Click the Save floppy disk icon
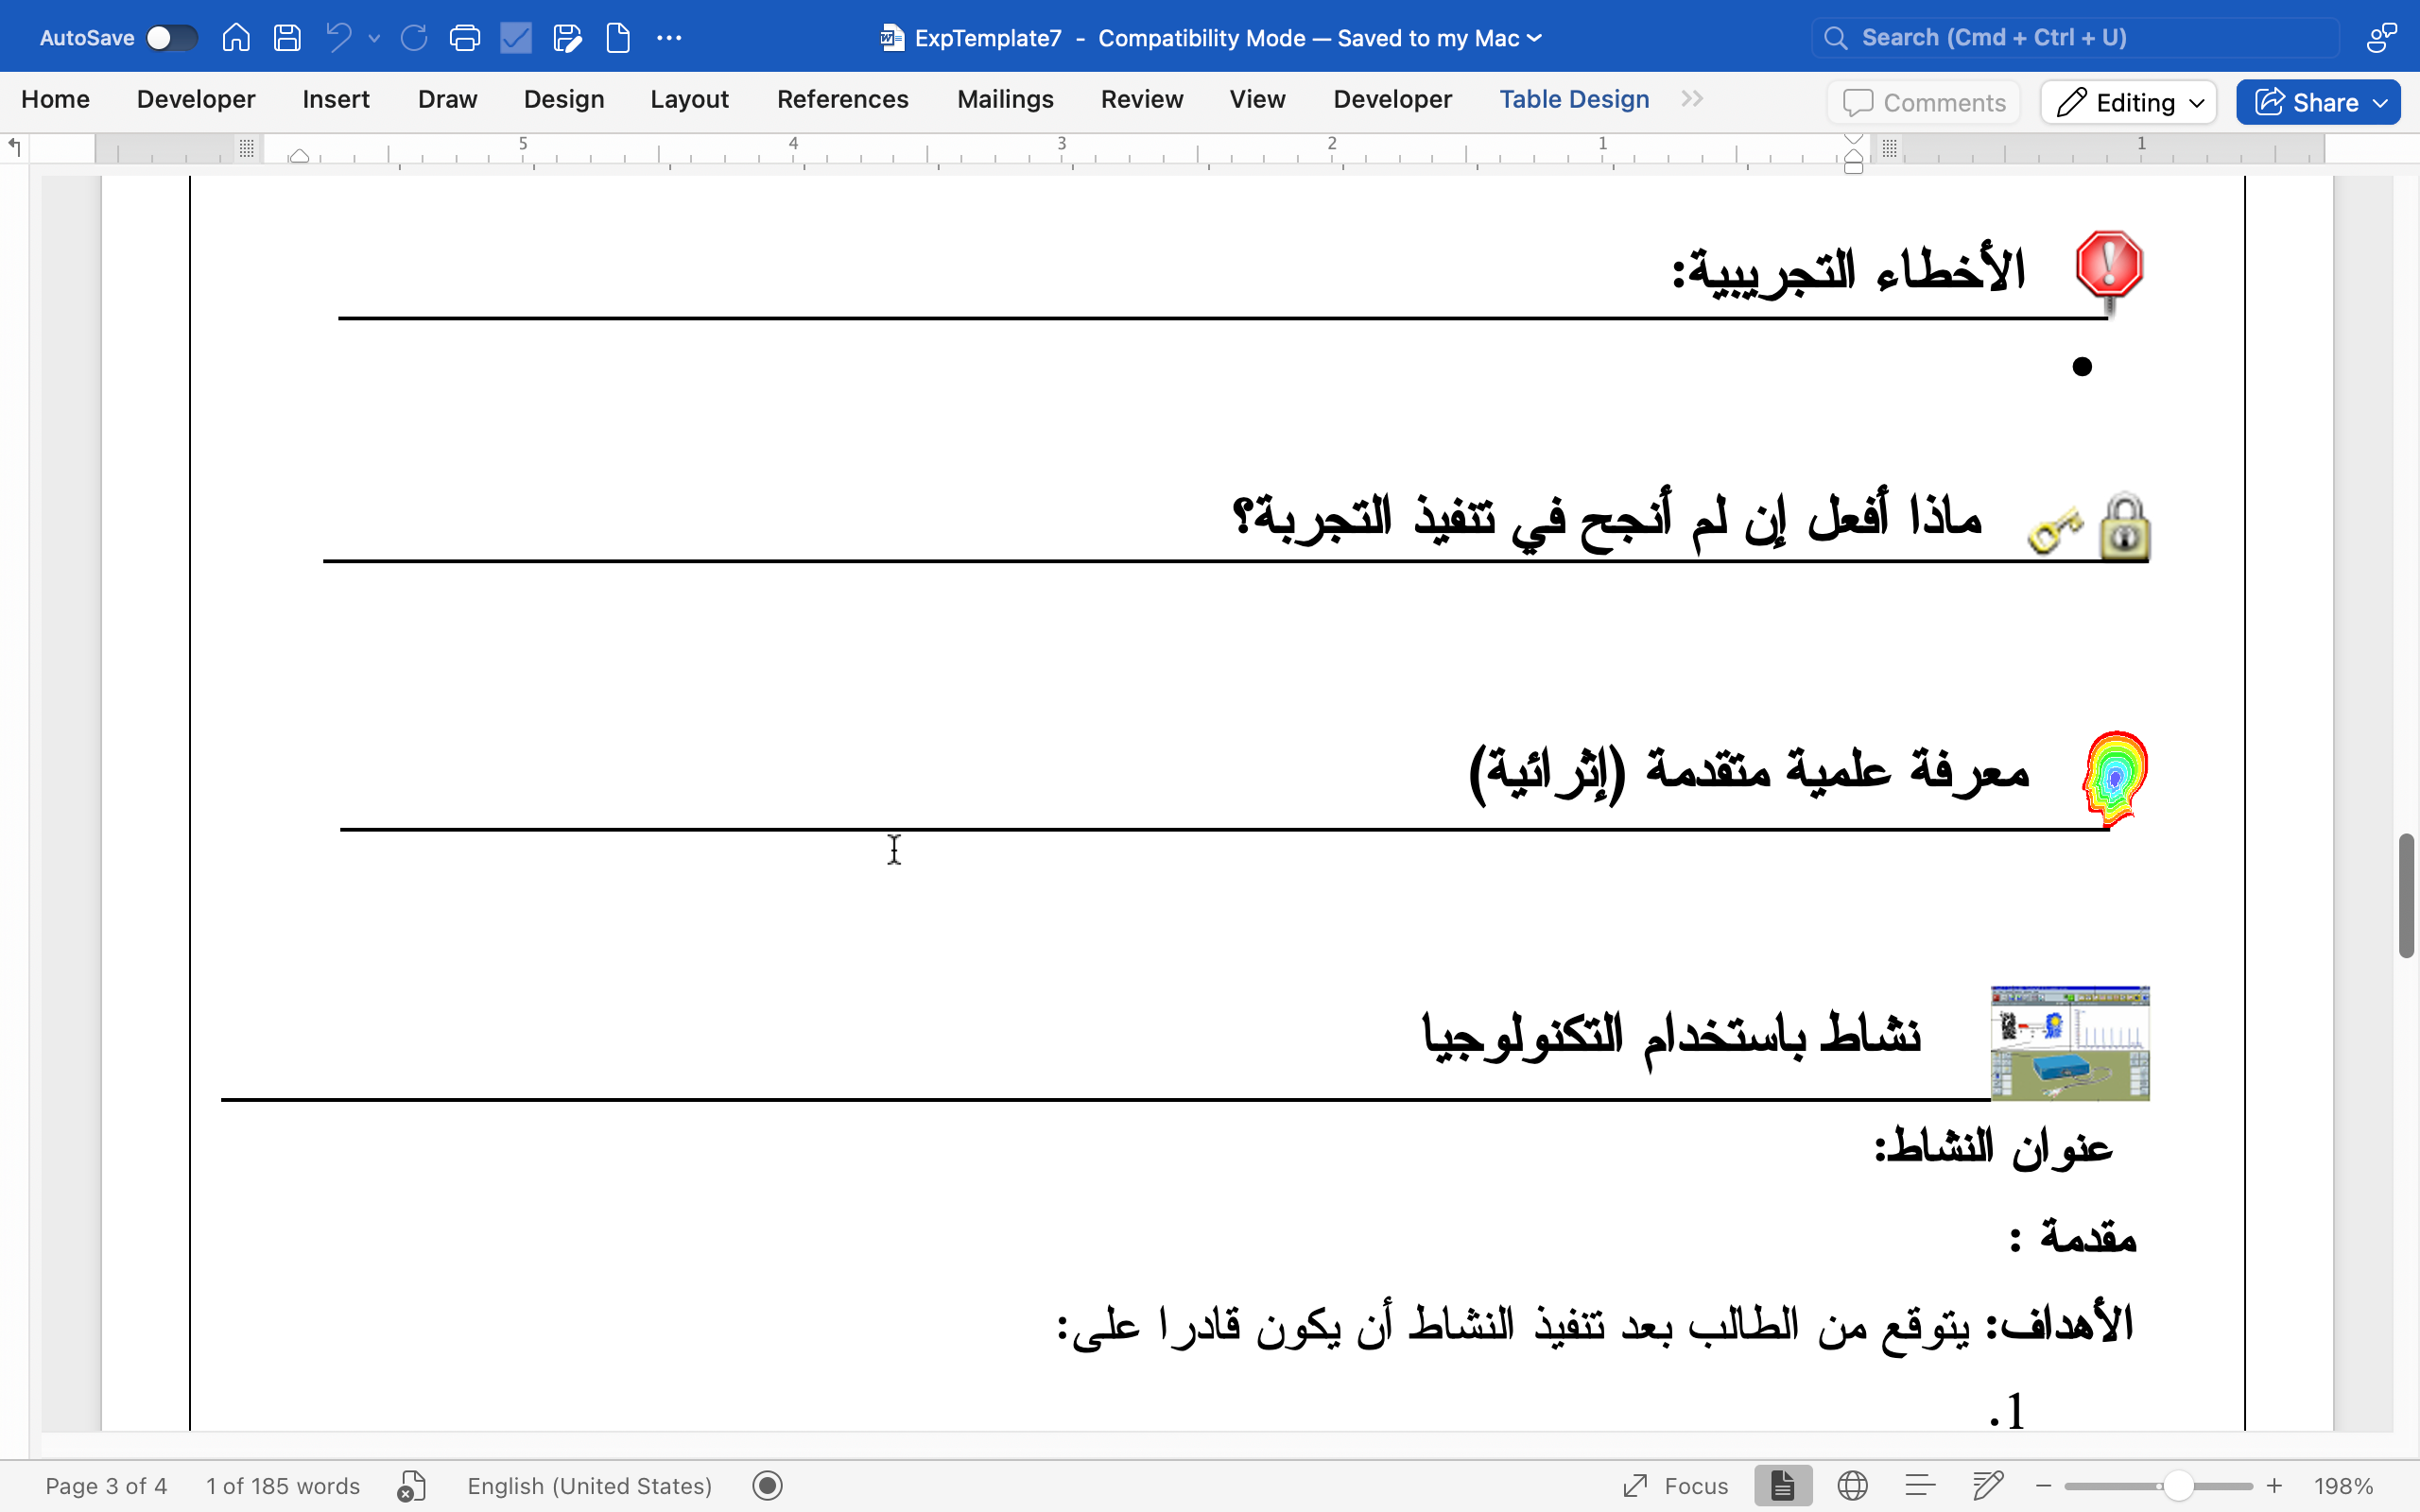2420x1512 pixels. click(x=288, y=38)
